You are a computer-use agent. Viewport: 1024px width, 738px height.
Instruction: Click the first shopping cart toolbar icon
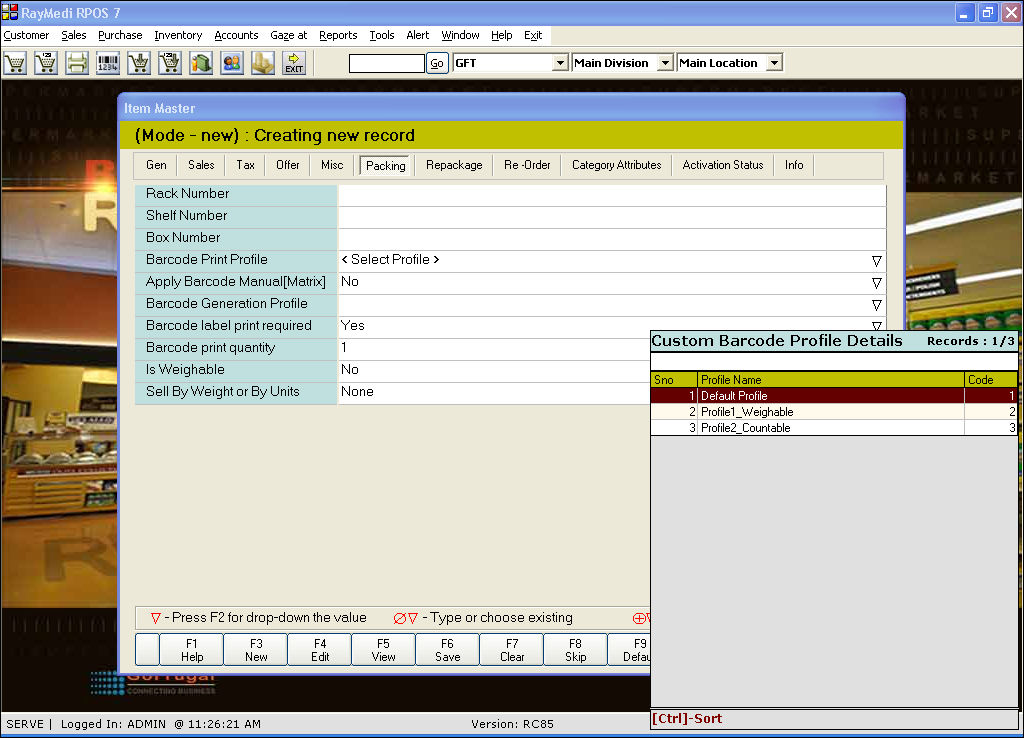pos(15,63)
